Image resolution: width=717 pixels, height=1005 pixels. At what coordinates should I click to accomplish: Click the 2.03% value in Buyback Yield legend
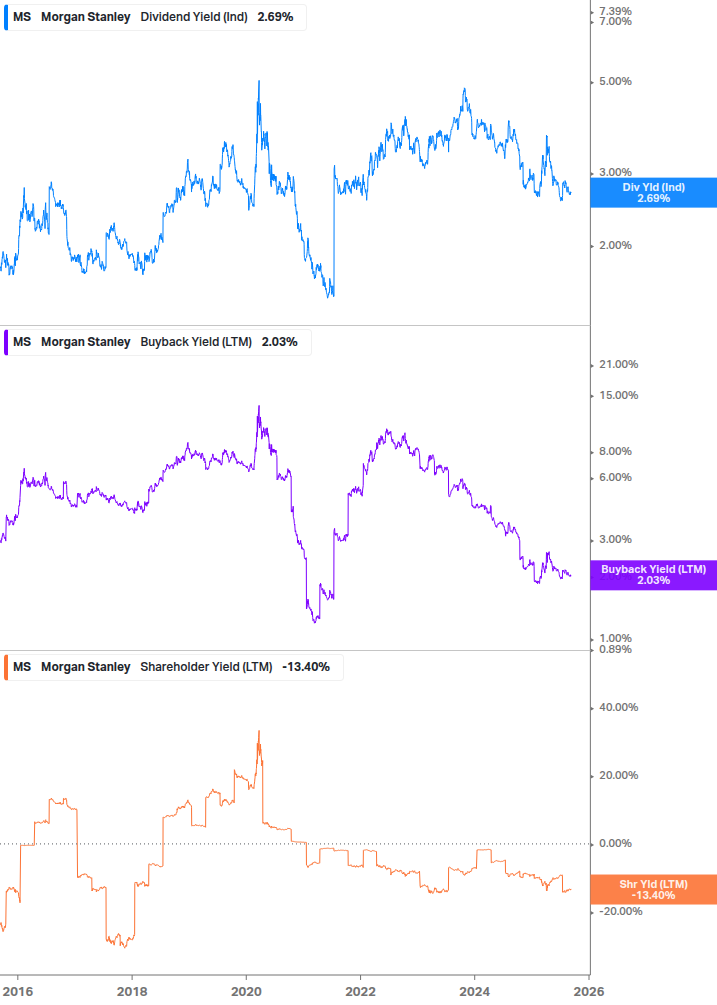click(x=279, y=342)
